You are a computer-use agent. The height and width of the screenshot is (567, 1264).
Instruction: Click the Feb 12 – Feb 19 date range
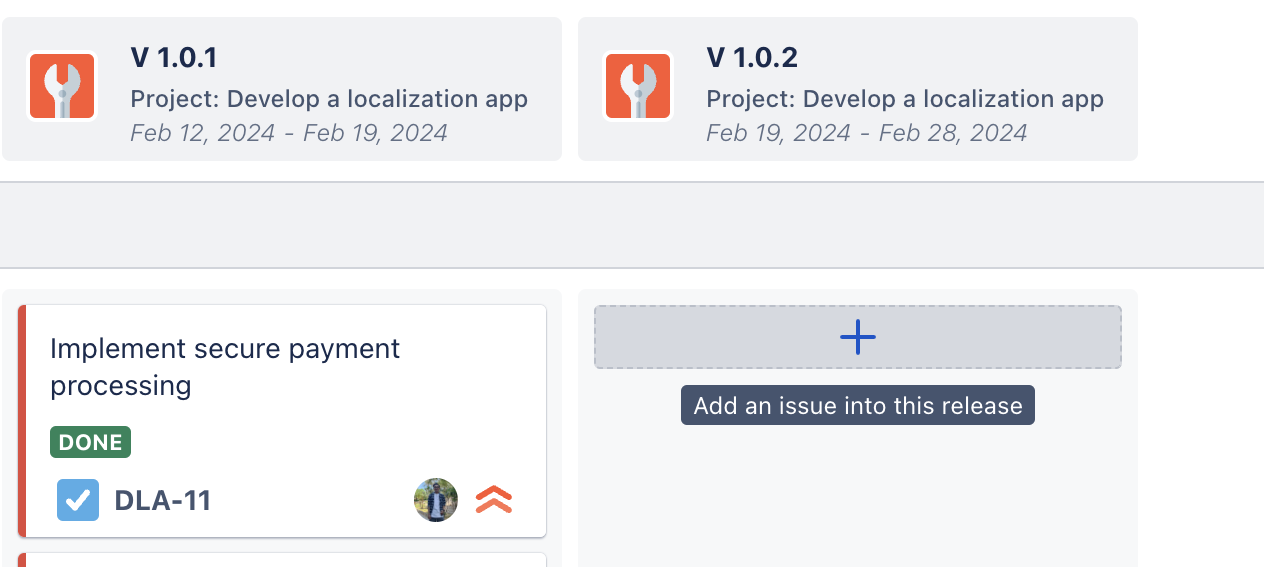288,133
